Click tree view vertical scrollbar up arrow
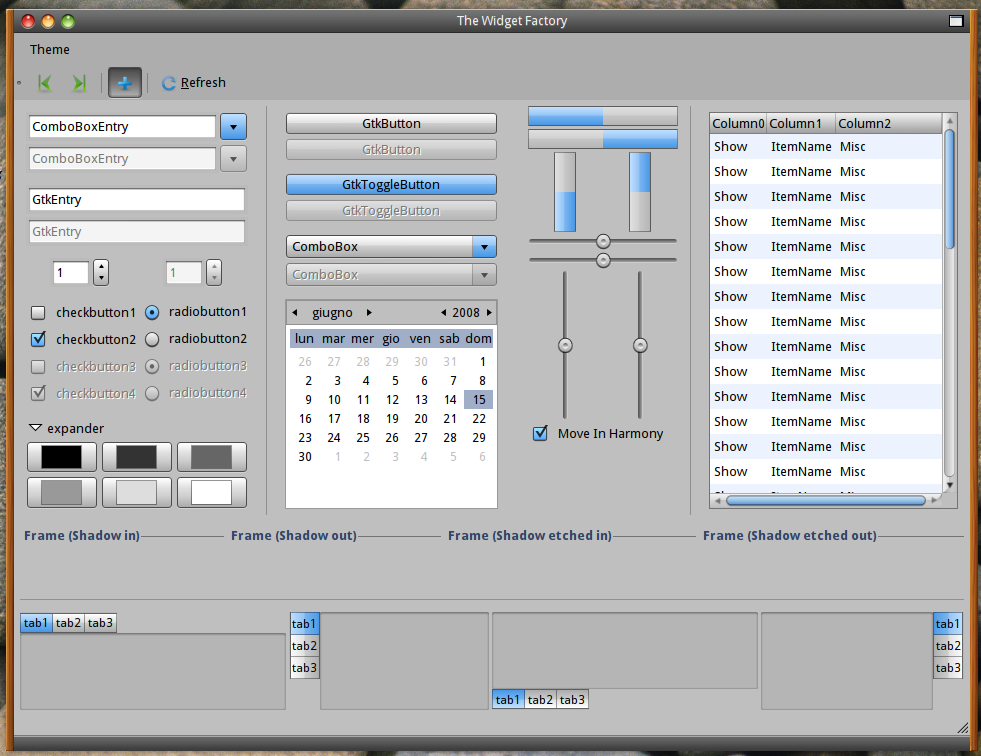This screenshot has width=981, height=756. tap(950, 120)
